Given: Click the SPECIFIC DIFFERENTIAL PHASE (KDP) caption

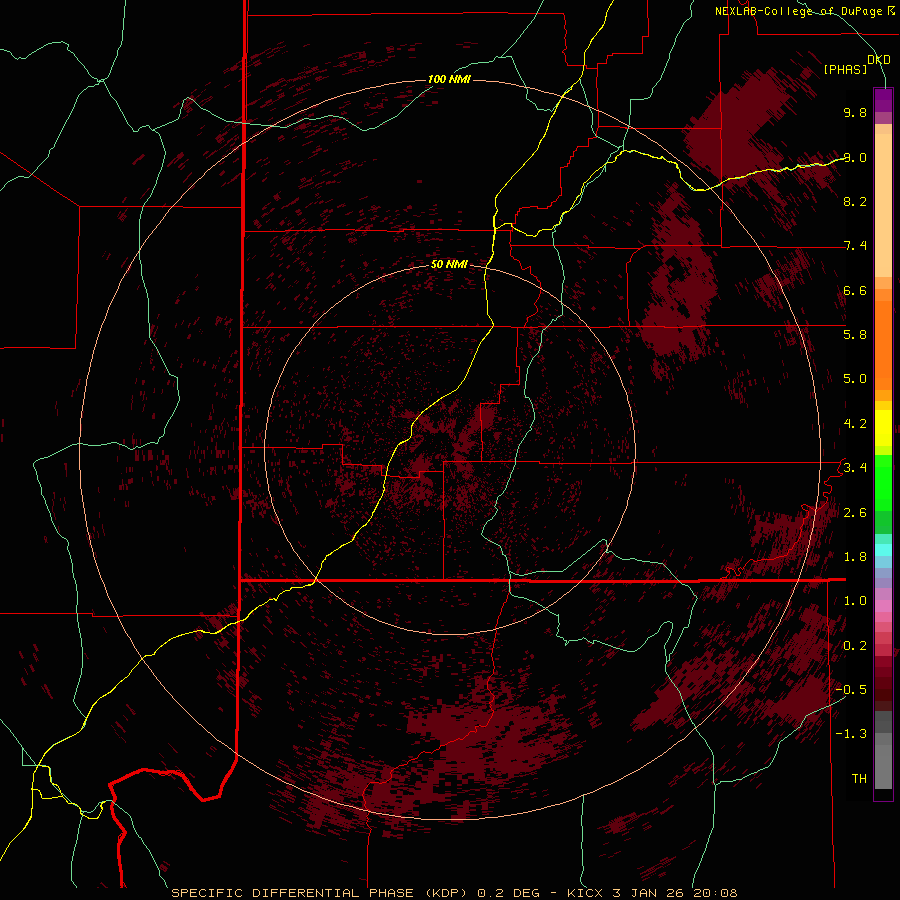Looking at the screenshot, I should 321,893.
